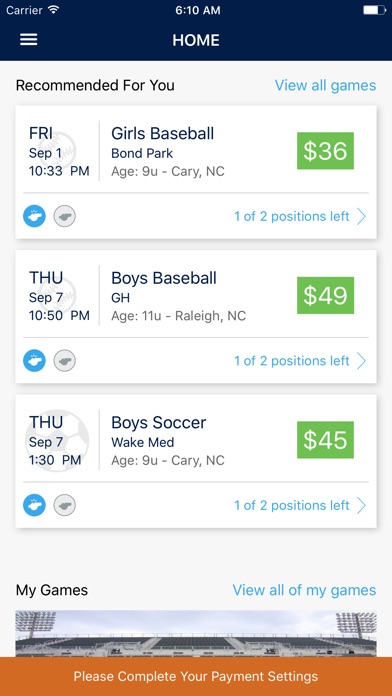
Task: Tap gray whistle icon on Boys Baseball card
Action: 65,360
